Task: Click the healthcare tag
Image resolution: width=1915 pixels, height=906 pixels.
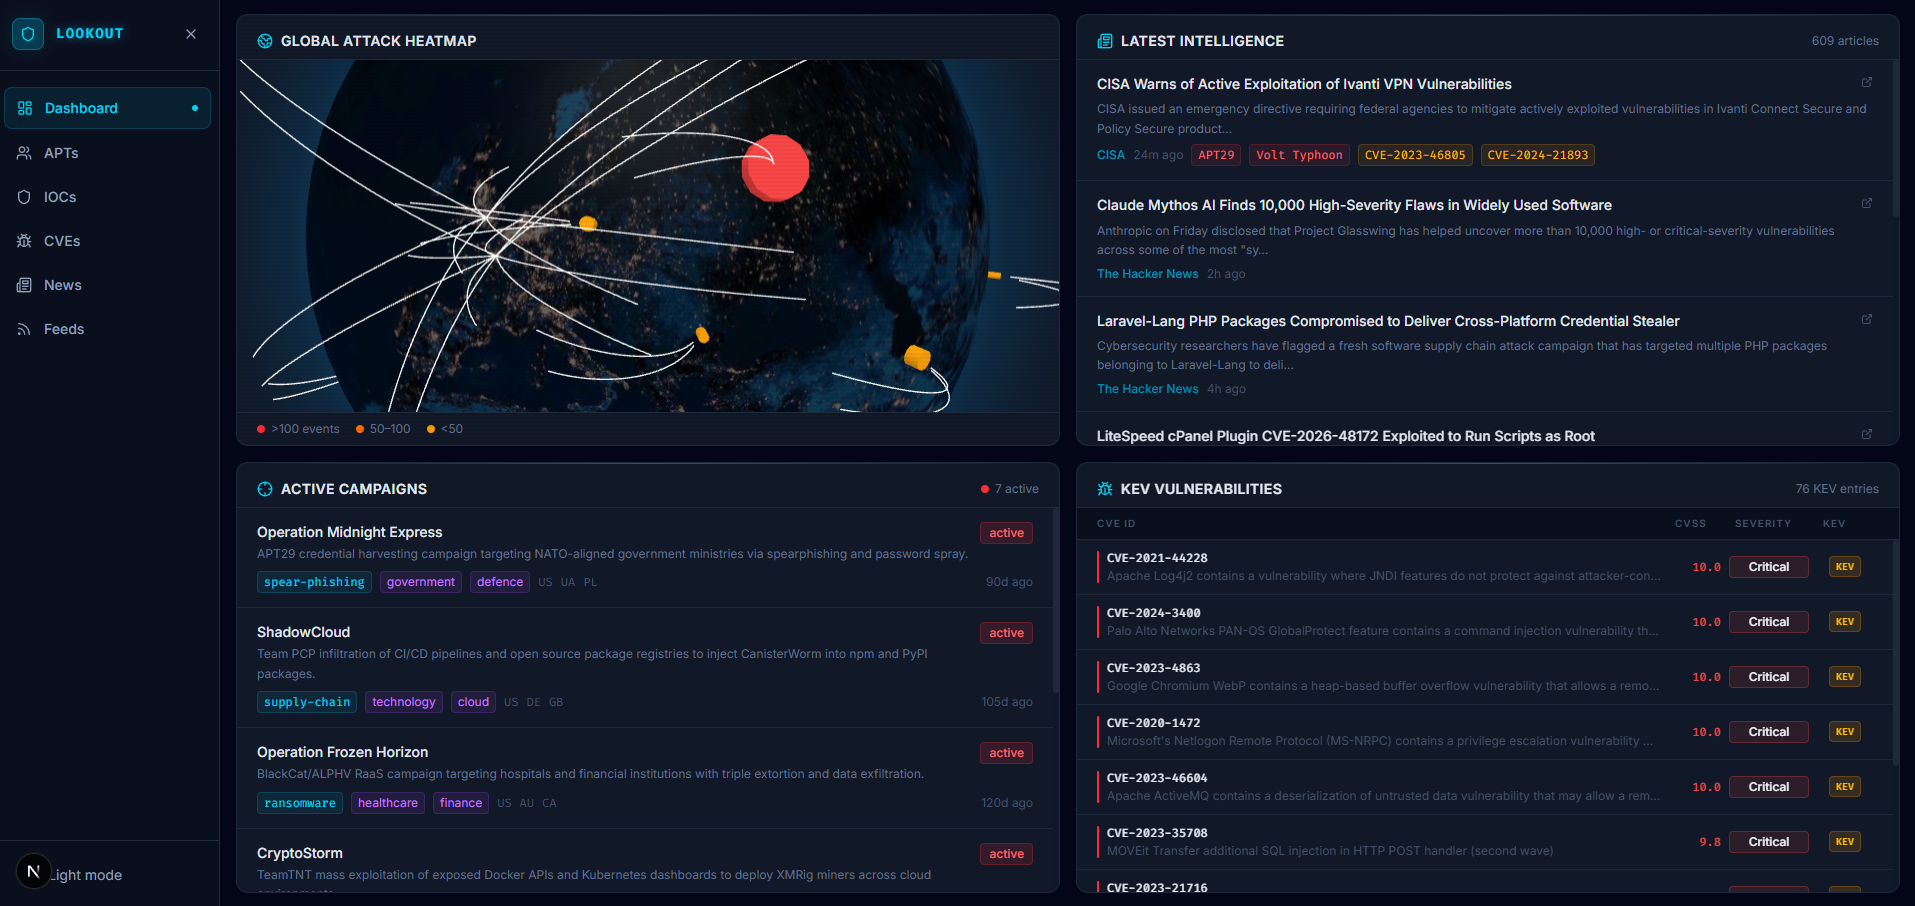Action: coord(388,803)
